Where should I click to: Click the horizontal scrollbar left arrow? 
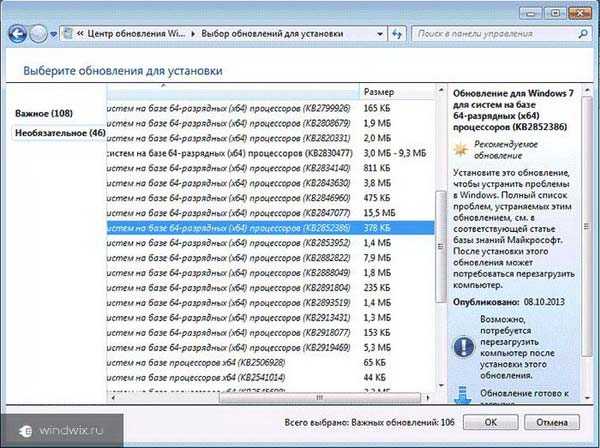[x=113, y=398]
